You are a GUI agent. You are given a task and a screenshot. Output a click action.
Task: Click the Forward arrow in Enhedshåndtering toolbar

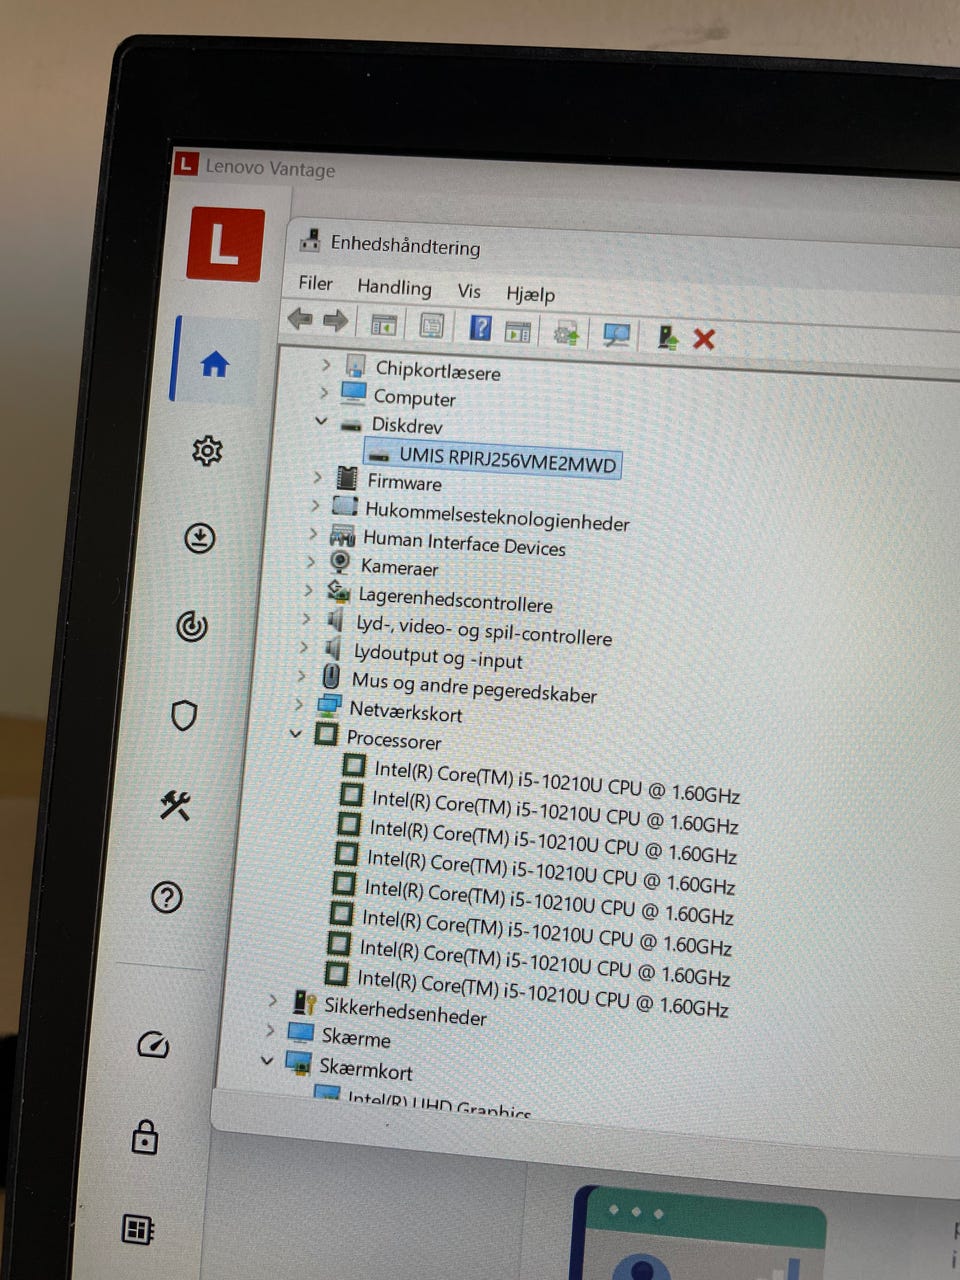[336, 321]
